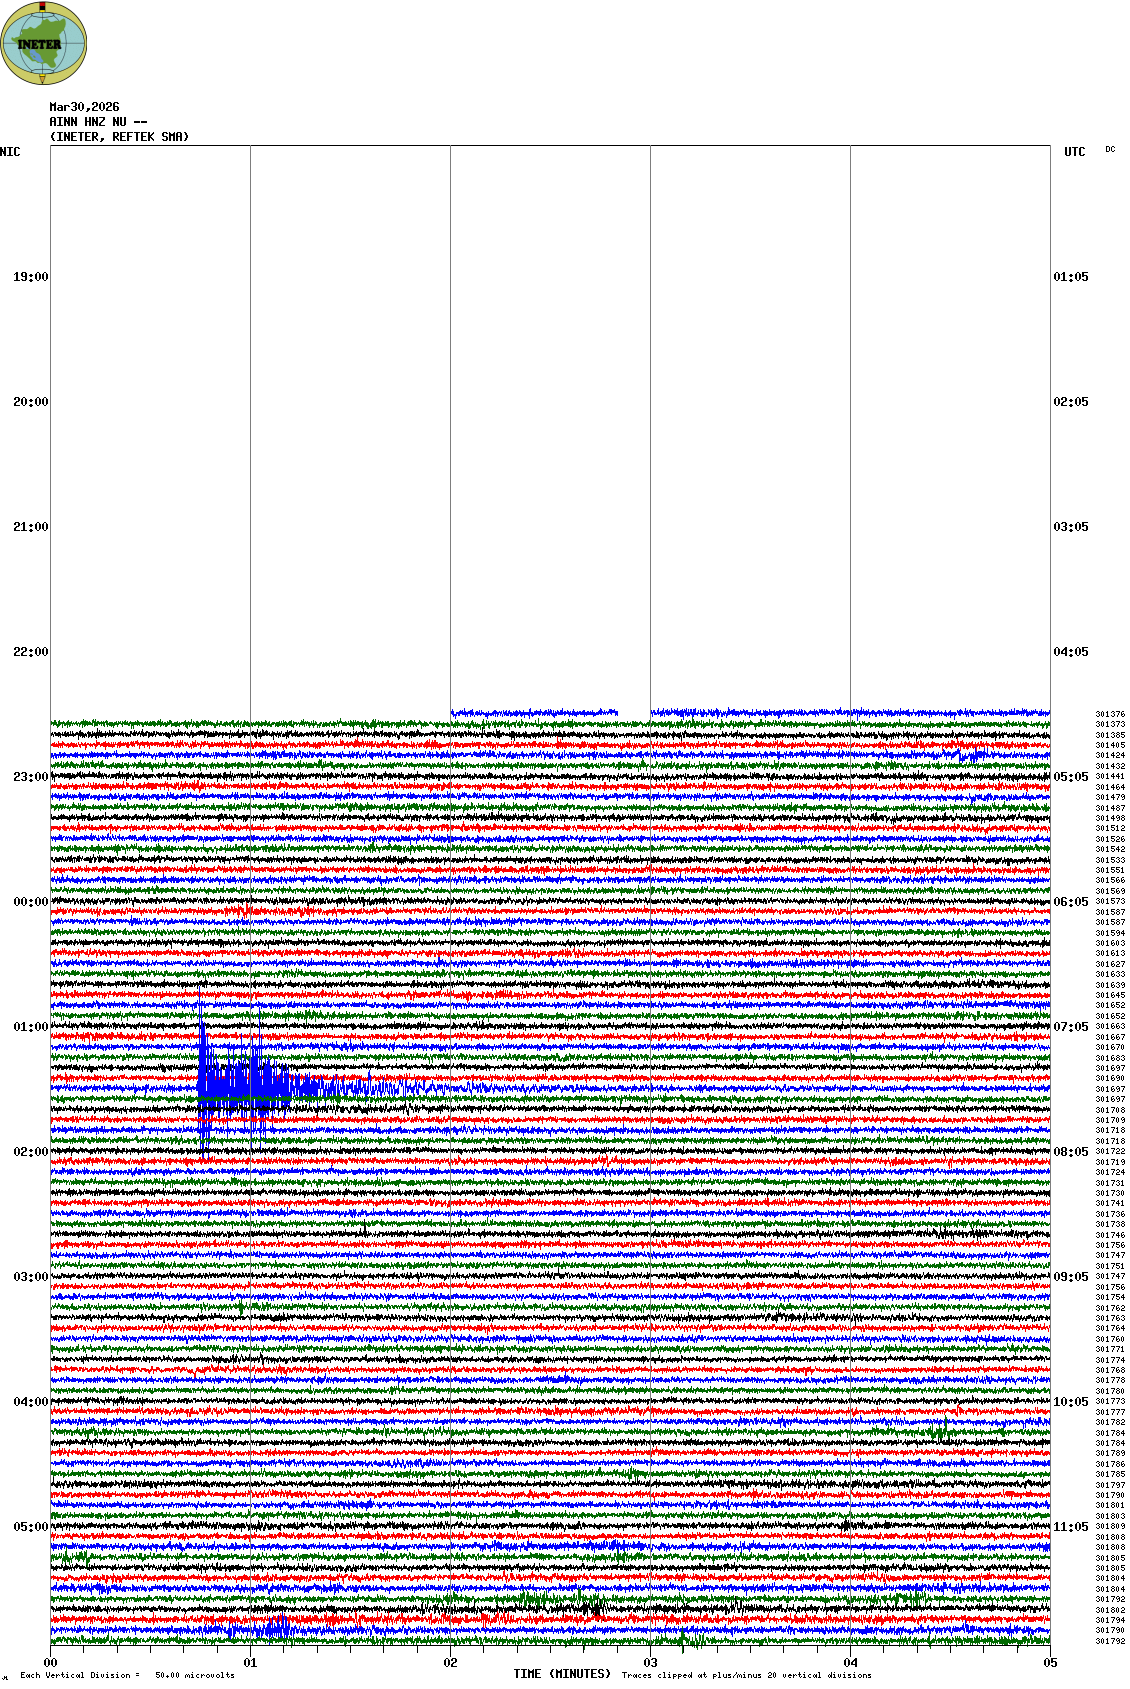Click the 50.00 microvolts vertical division note
The image size is (1130, 1689).
(x=195, y=1675)
